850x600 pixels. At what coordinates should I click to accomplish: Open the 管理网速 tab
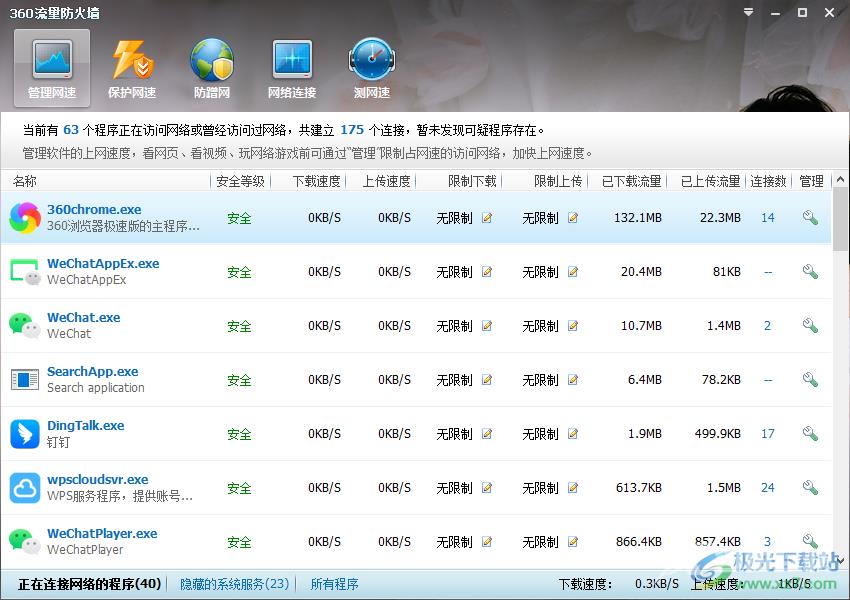point(52,68)
